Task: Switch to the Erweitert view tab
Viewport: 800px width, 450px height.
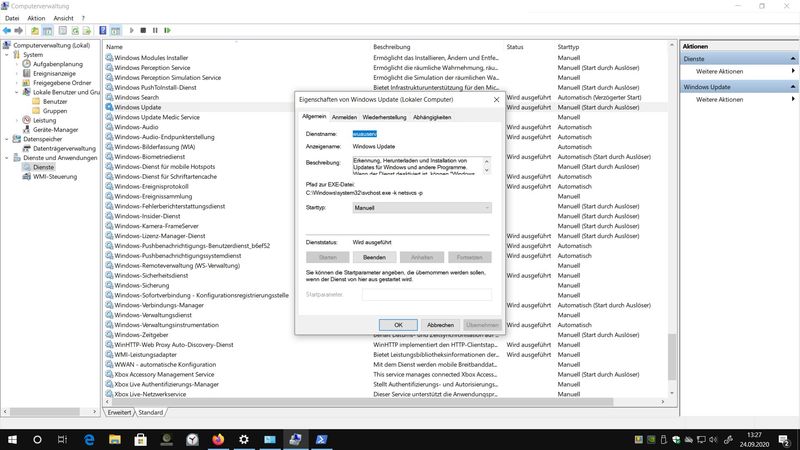Action: coord(119,412)
